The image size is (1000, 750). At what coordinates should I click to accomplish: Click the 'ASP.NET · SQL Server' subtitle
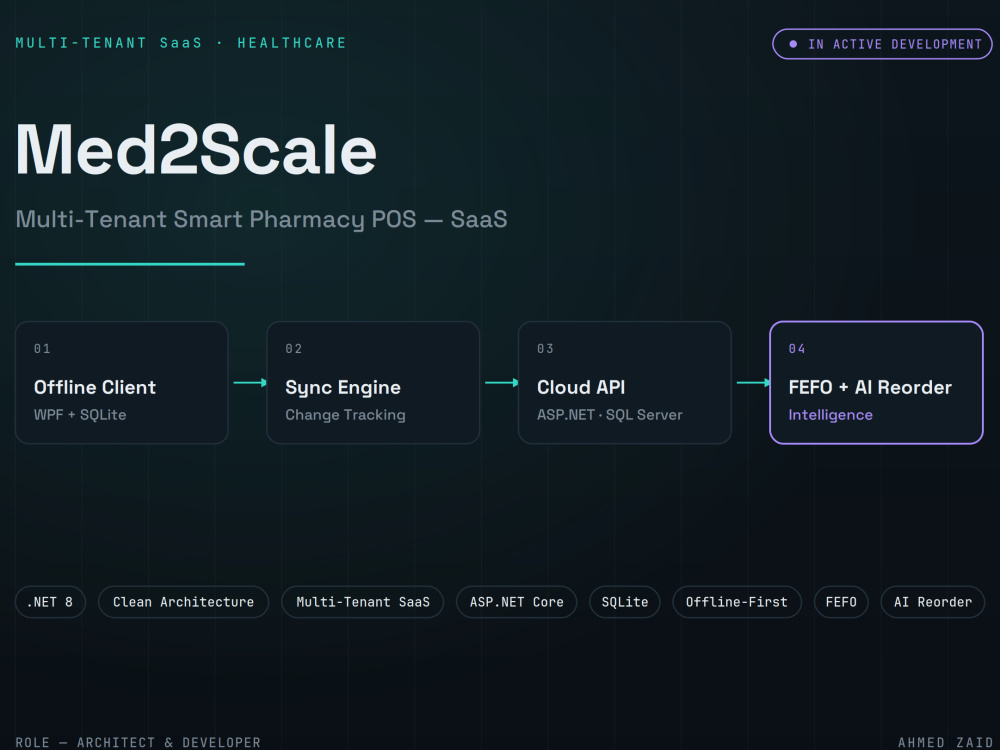[x=610, y=415]
